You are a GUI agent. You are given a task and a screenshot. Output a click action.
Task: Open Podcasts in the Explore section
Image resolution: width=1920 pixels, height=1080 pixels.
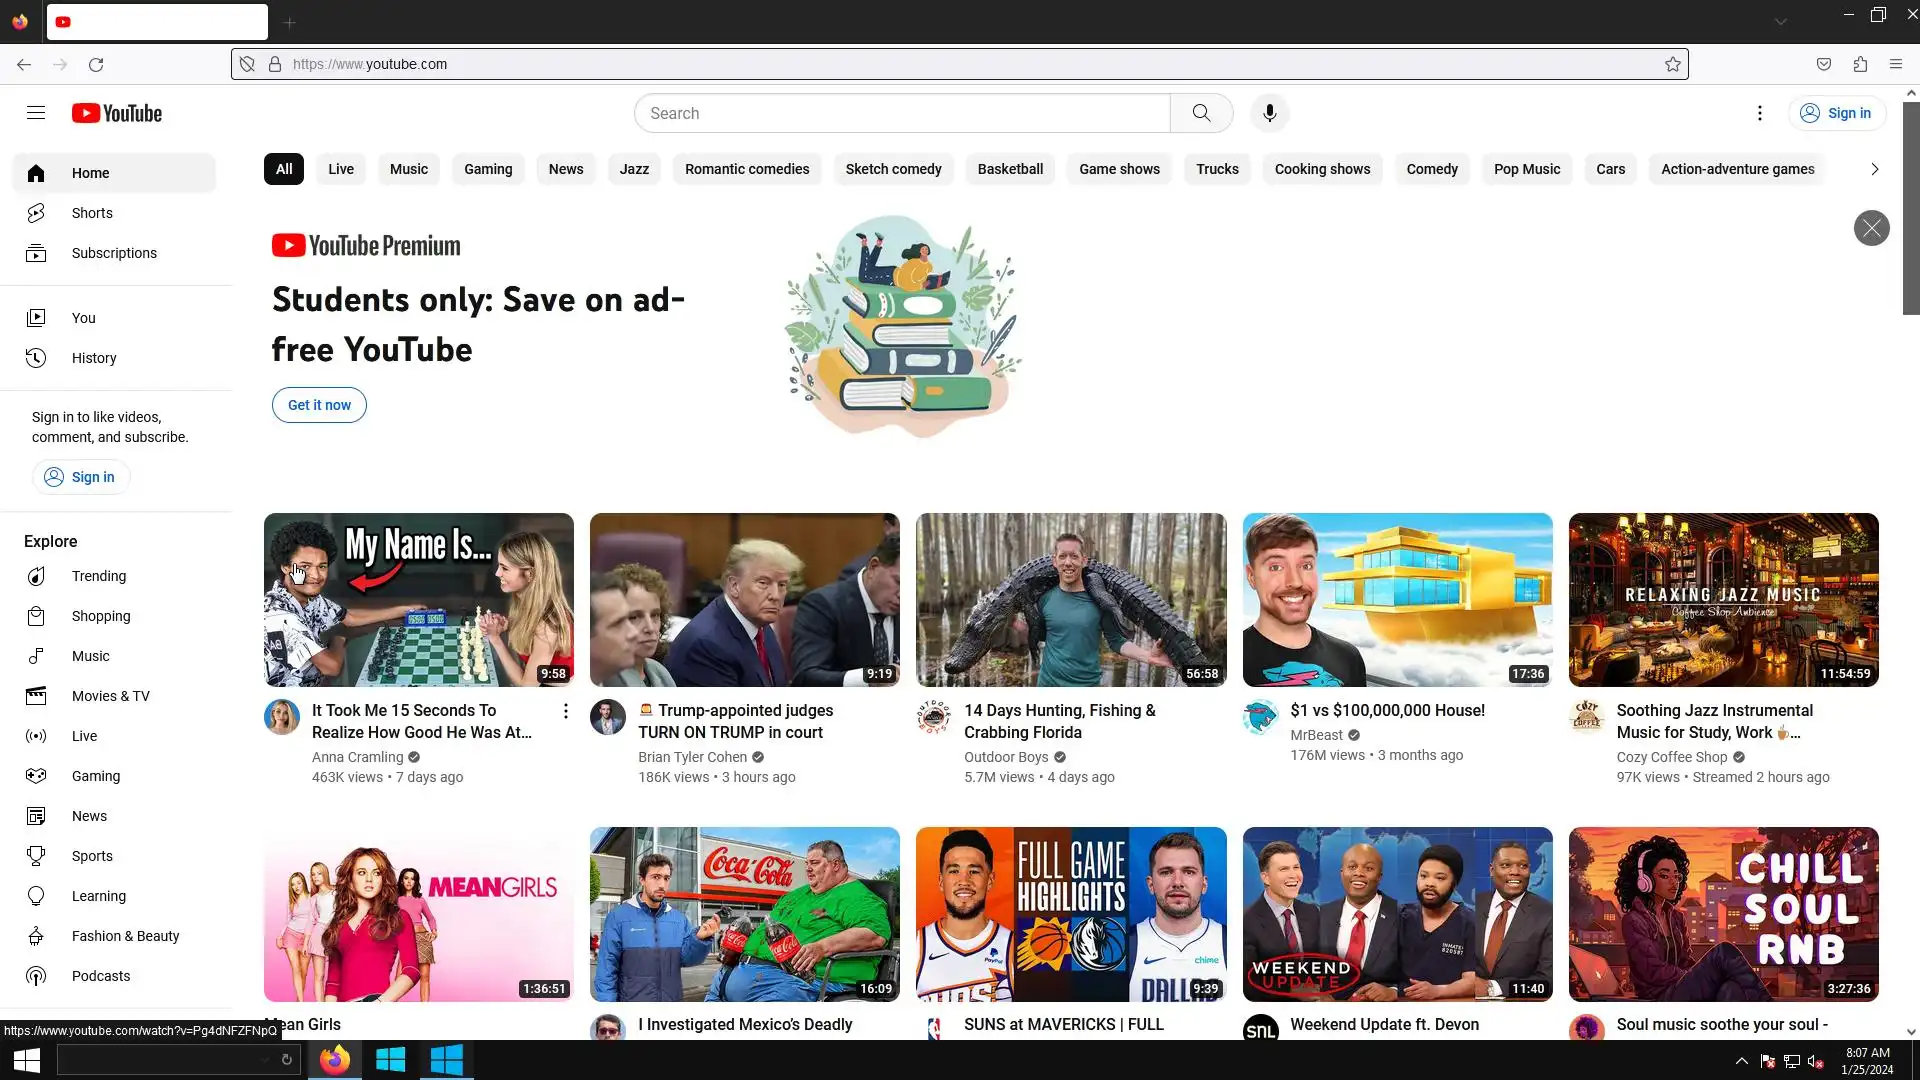(x=101, y=976)
